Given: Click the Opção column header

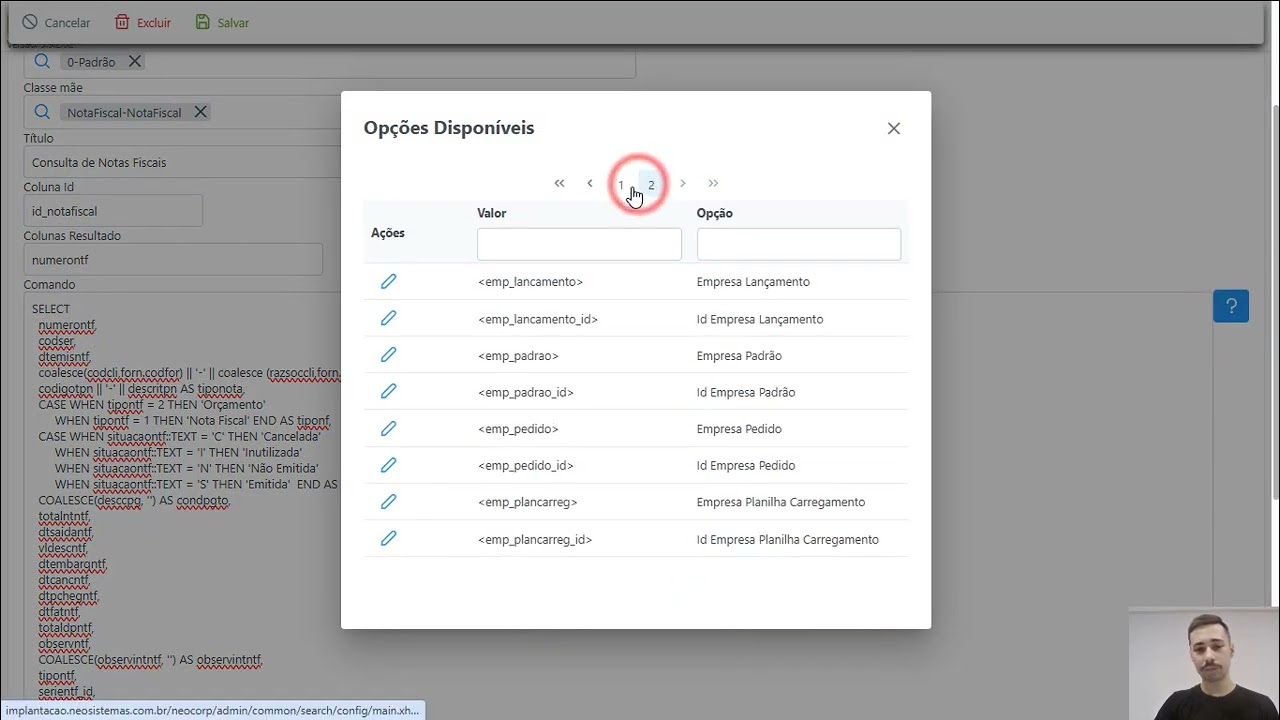Looking at the screenshot, I should [x=715, y=213].
